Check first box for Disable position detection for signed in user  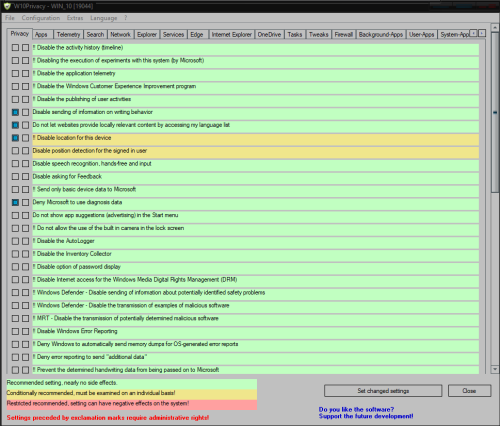coord(15,151)
